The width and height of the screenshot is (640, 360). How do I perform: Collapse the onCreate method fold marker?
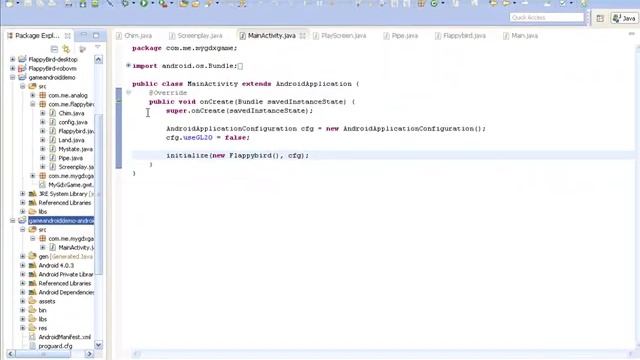click(128, 92)
